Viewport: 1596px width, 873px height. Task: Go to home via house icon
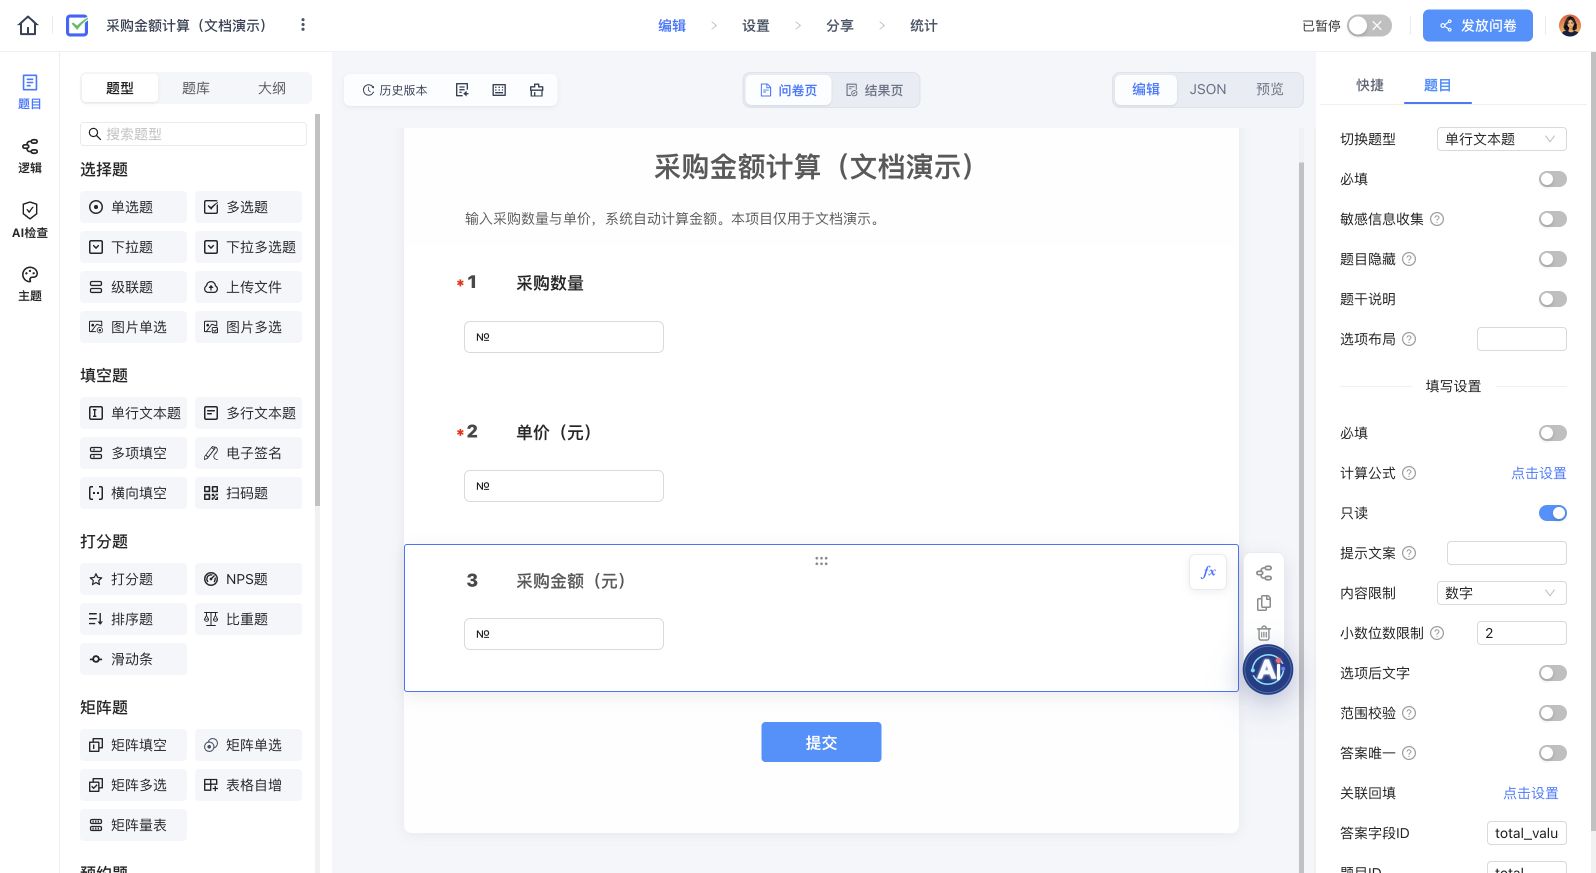(x=28, y=25)
